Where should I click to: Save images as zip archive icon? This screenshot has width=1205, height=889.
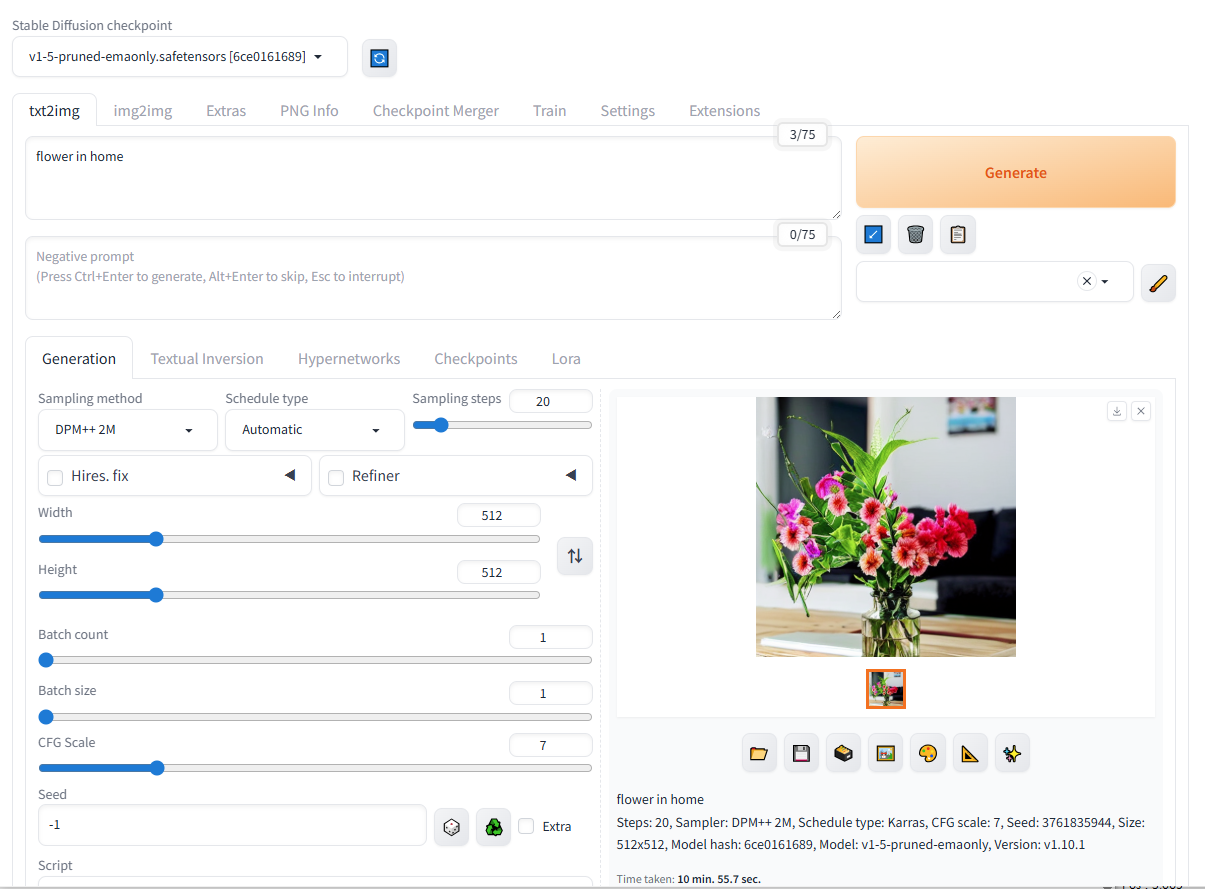[x=843, y=753]
